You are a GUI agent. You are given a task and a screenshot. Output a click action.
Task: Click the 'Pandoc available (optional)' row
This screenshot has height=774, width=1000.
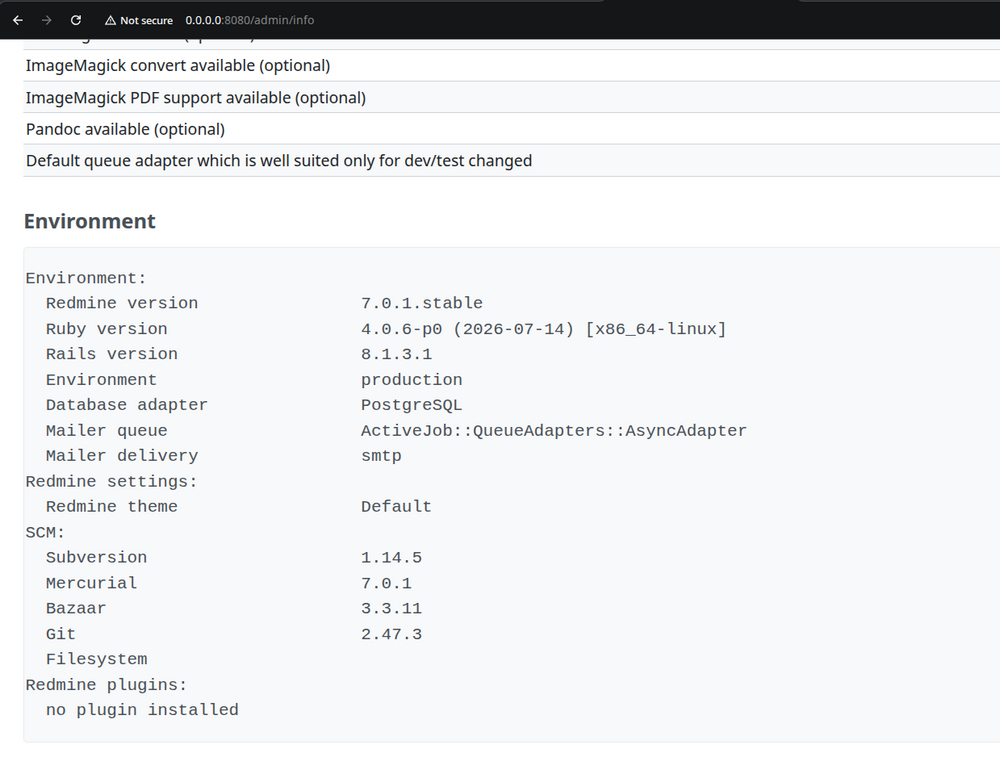tap(511, 129)
